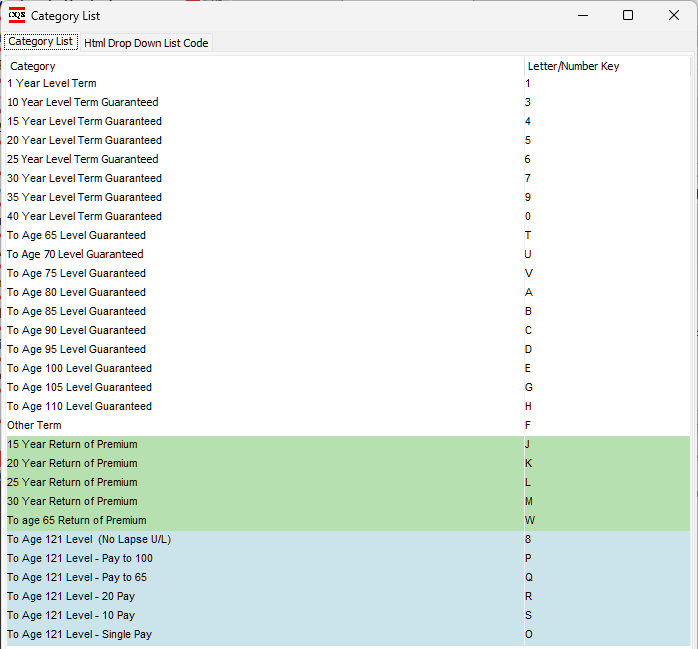Choose To Age 121 Level No Lapse row
The image size is (698, 649).
click(89, 539)
